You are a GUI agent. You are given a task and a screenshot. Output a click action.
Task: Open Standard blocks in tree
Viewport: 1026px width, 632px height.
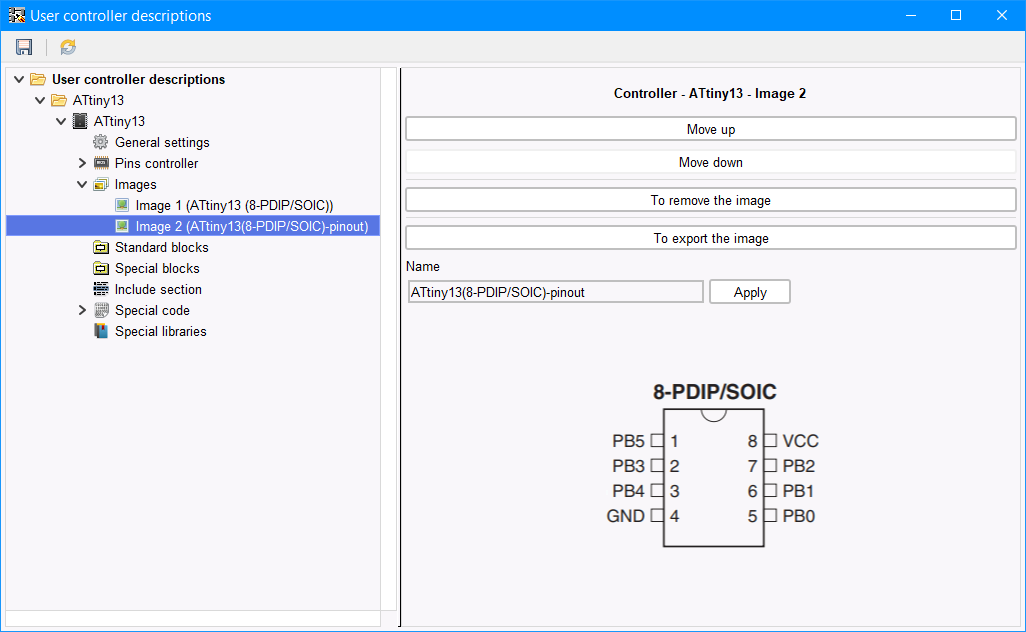[162, 247]
